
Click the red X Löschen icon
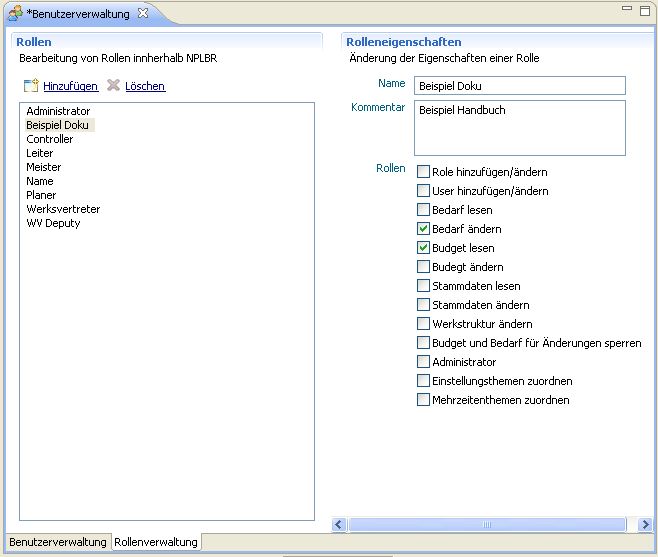tap(114, 86)
